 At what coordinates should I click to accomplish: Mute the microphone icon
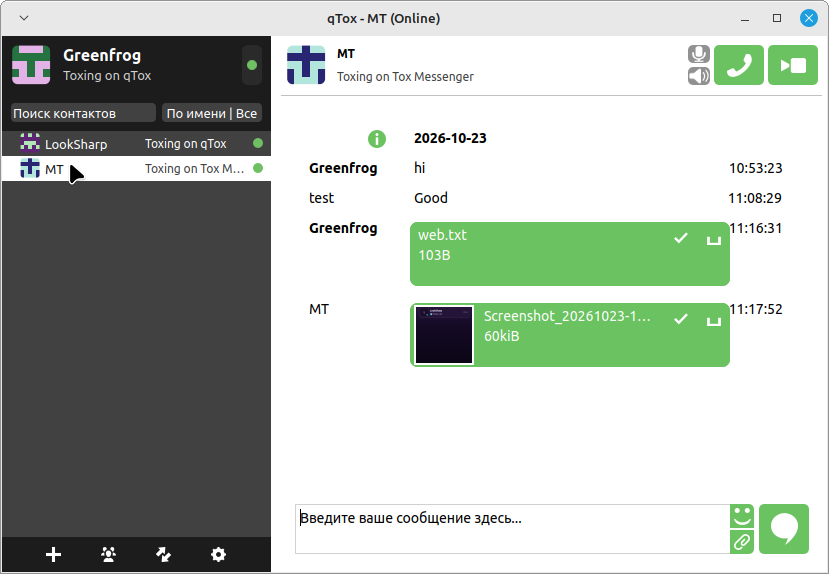coord(698,54)
